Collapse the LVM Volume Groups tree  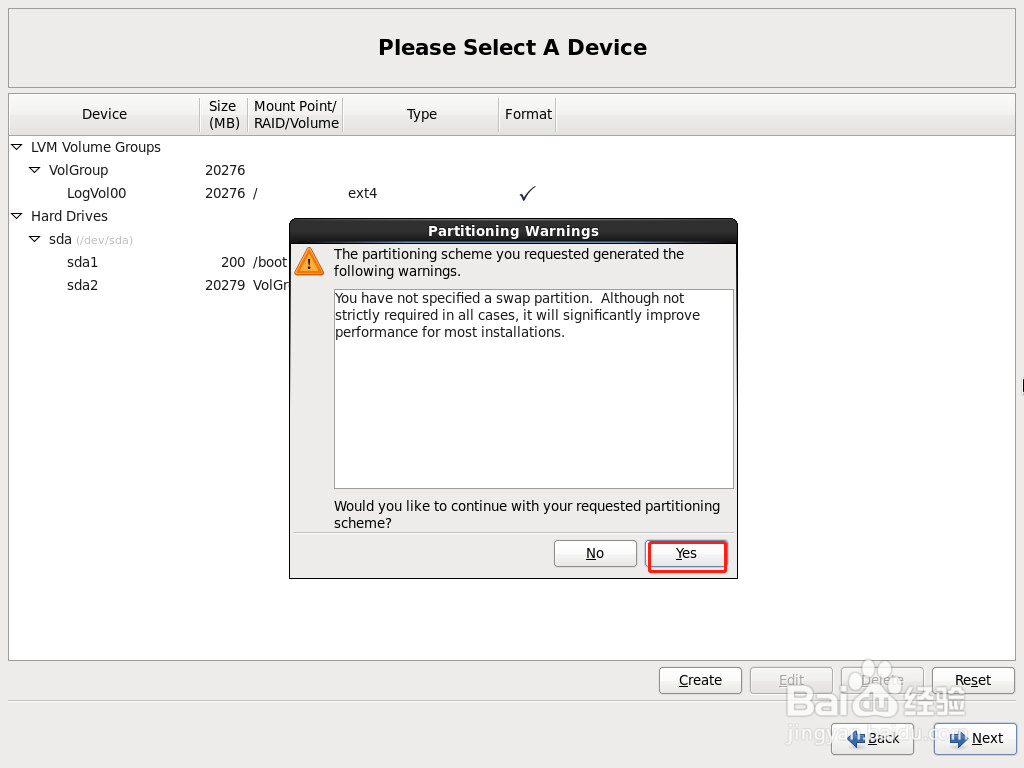tap(17, 147)
